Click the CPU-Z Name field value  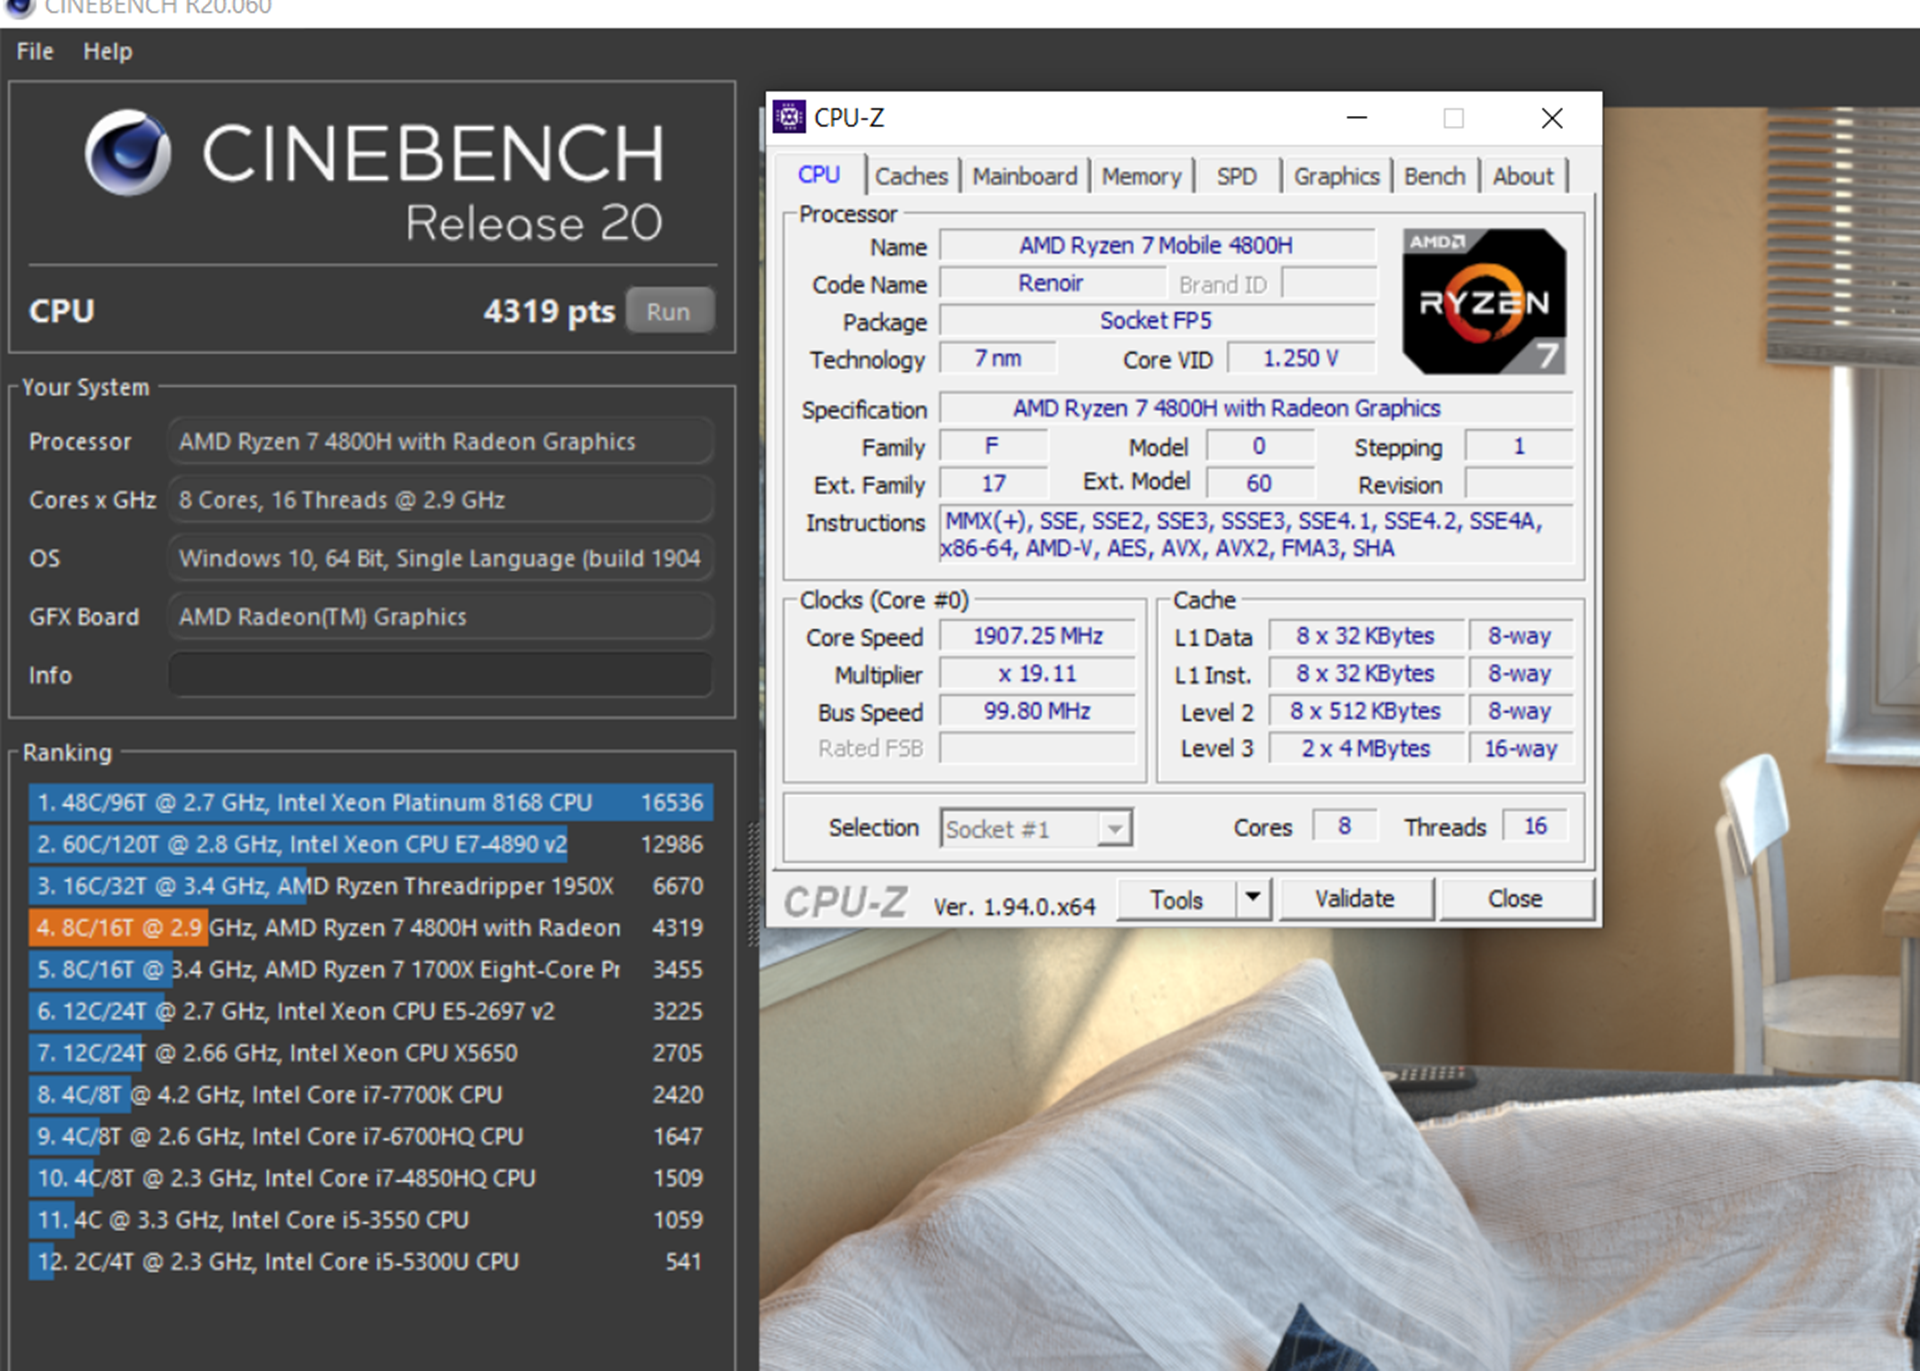coord(1157,246)
